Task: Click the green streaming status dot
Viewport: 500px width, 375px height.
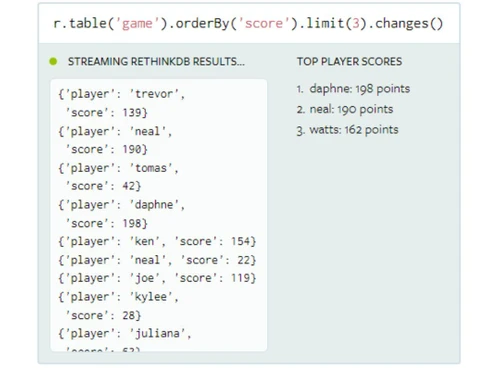Action: pos(53,61)
